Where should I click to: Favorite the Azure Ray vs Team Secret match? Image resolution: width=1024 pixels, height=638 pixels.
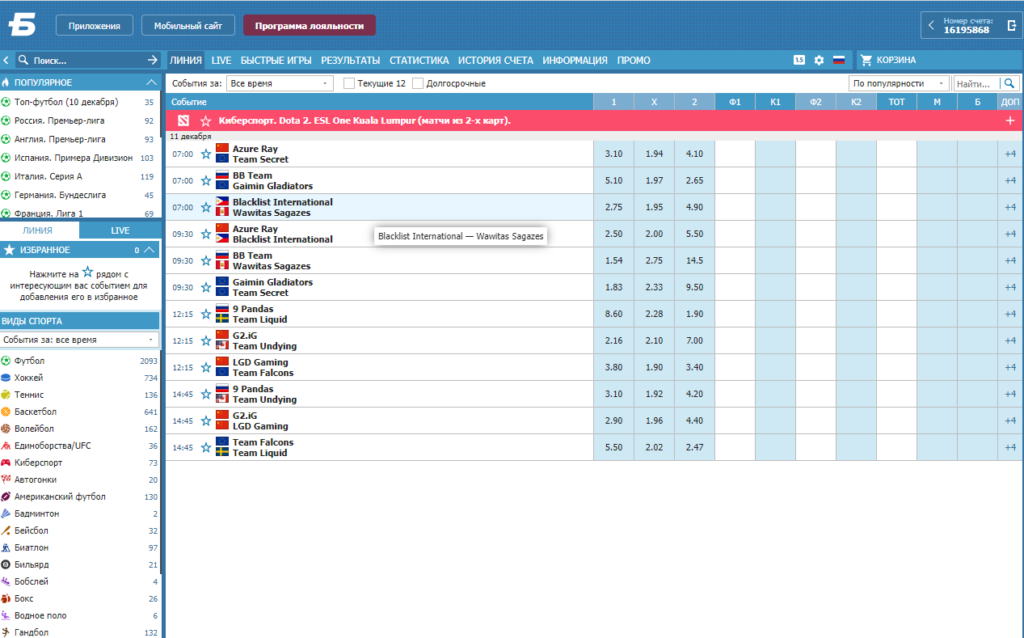(x=206, y=154)
